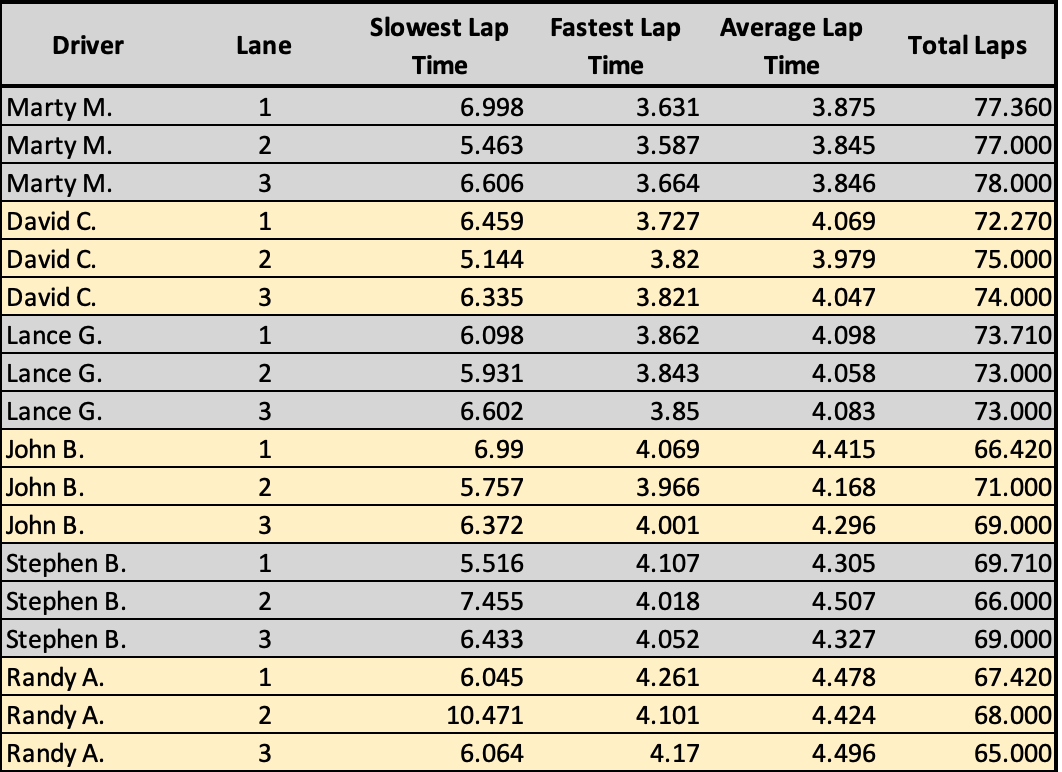Click the Total Laps column header

(967, 45)
